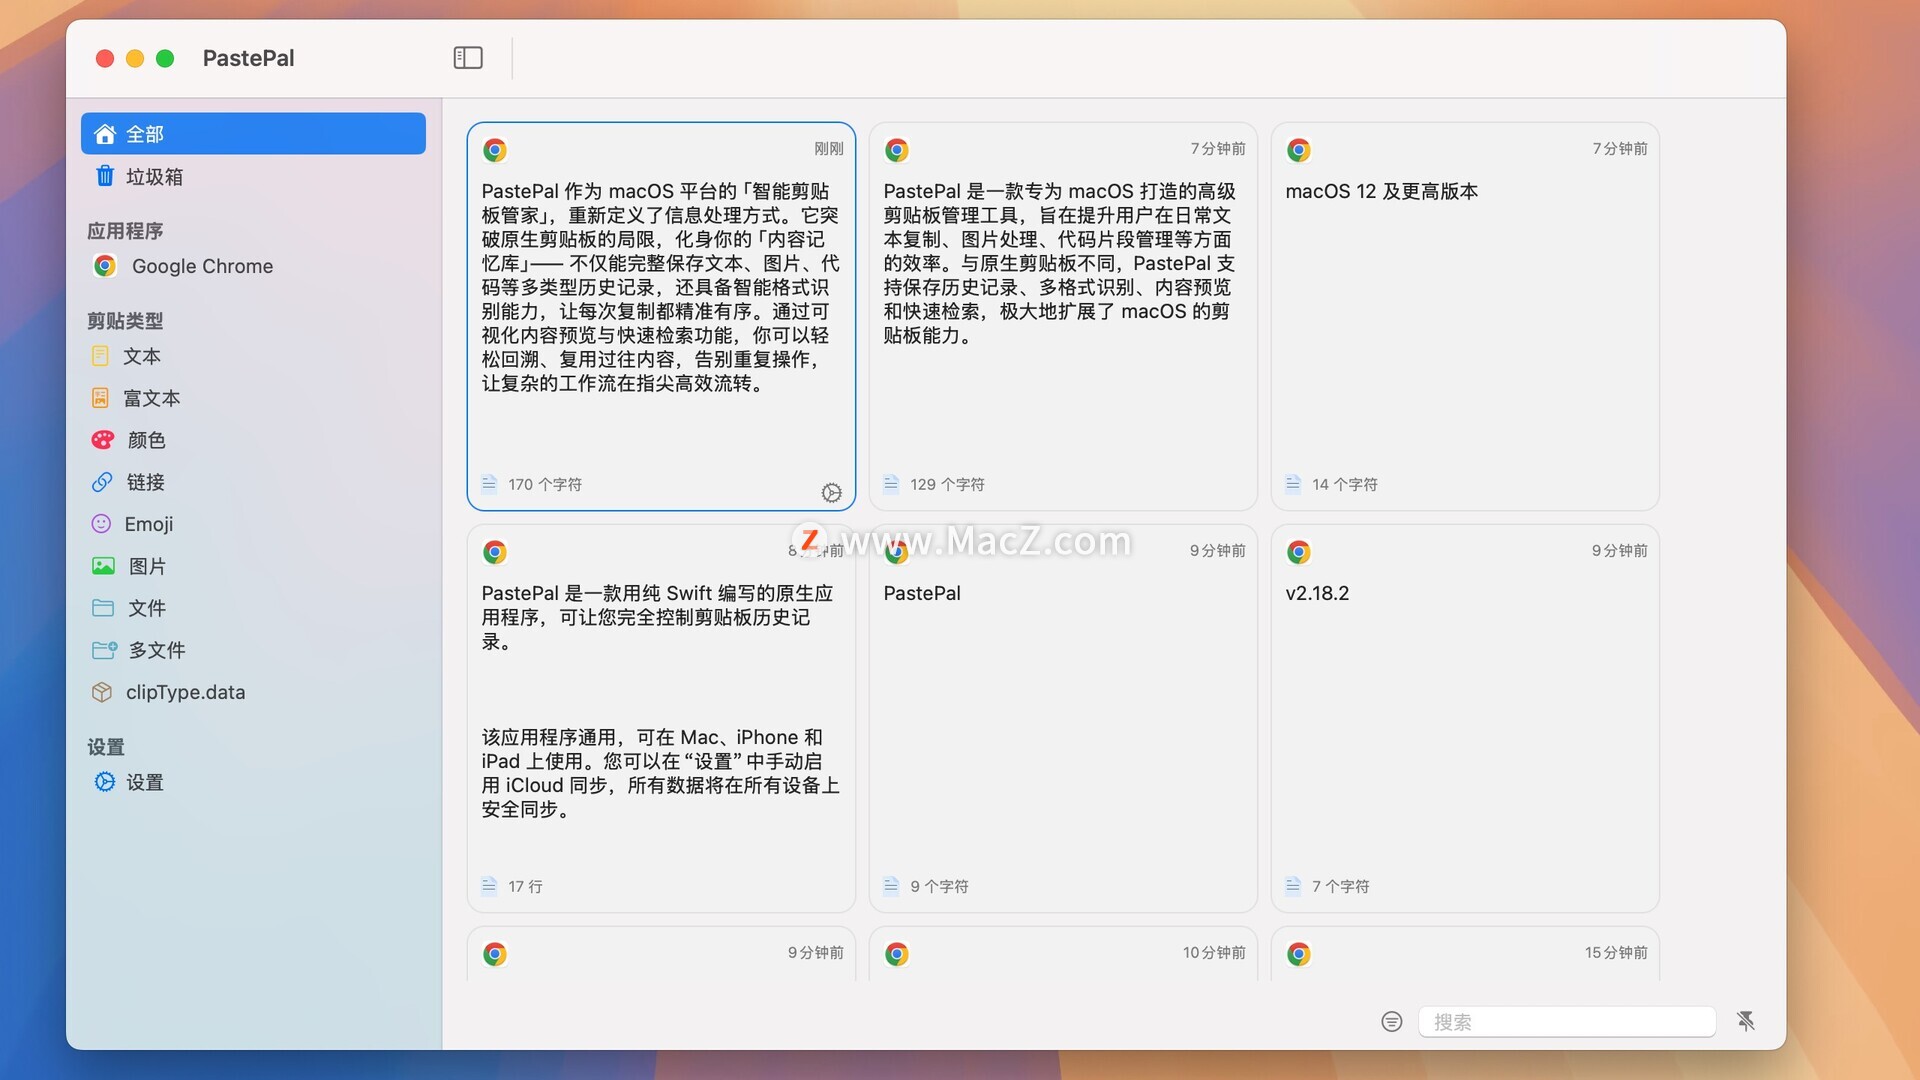Image resolution: width=1920 pixels, height=1080 pixels.
Task: Open the partially visible 15分钟前 card
Action: click(x=1465, y=953)
